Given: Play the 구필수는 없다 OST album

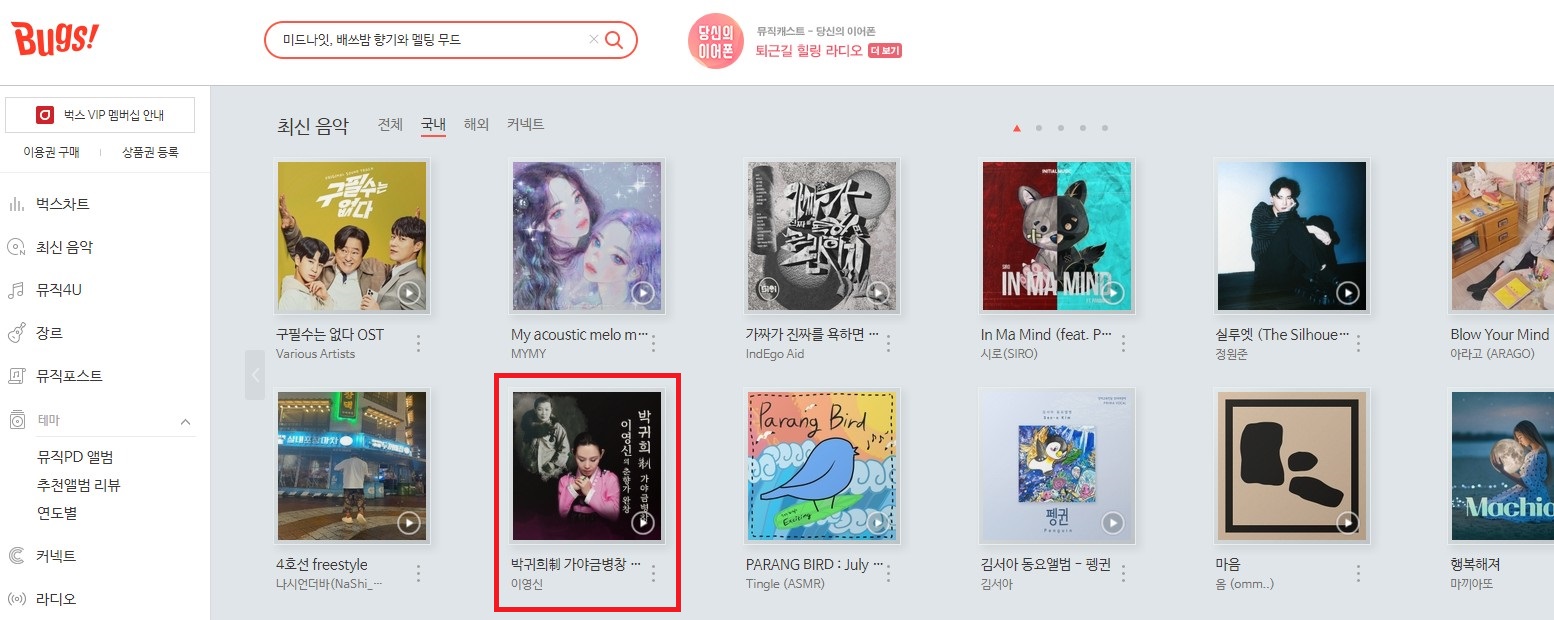Looking at the screenshot, I should (408, 293).
